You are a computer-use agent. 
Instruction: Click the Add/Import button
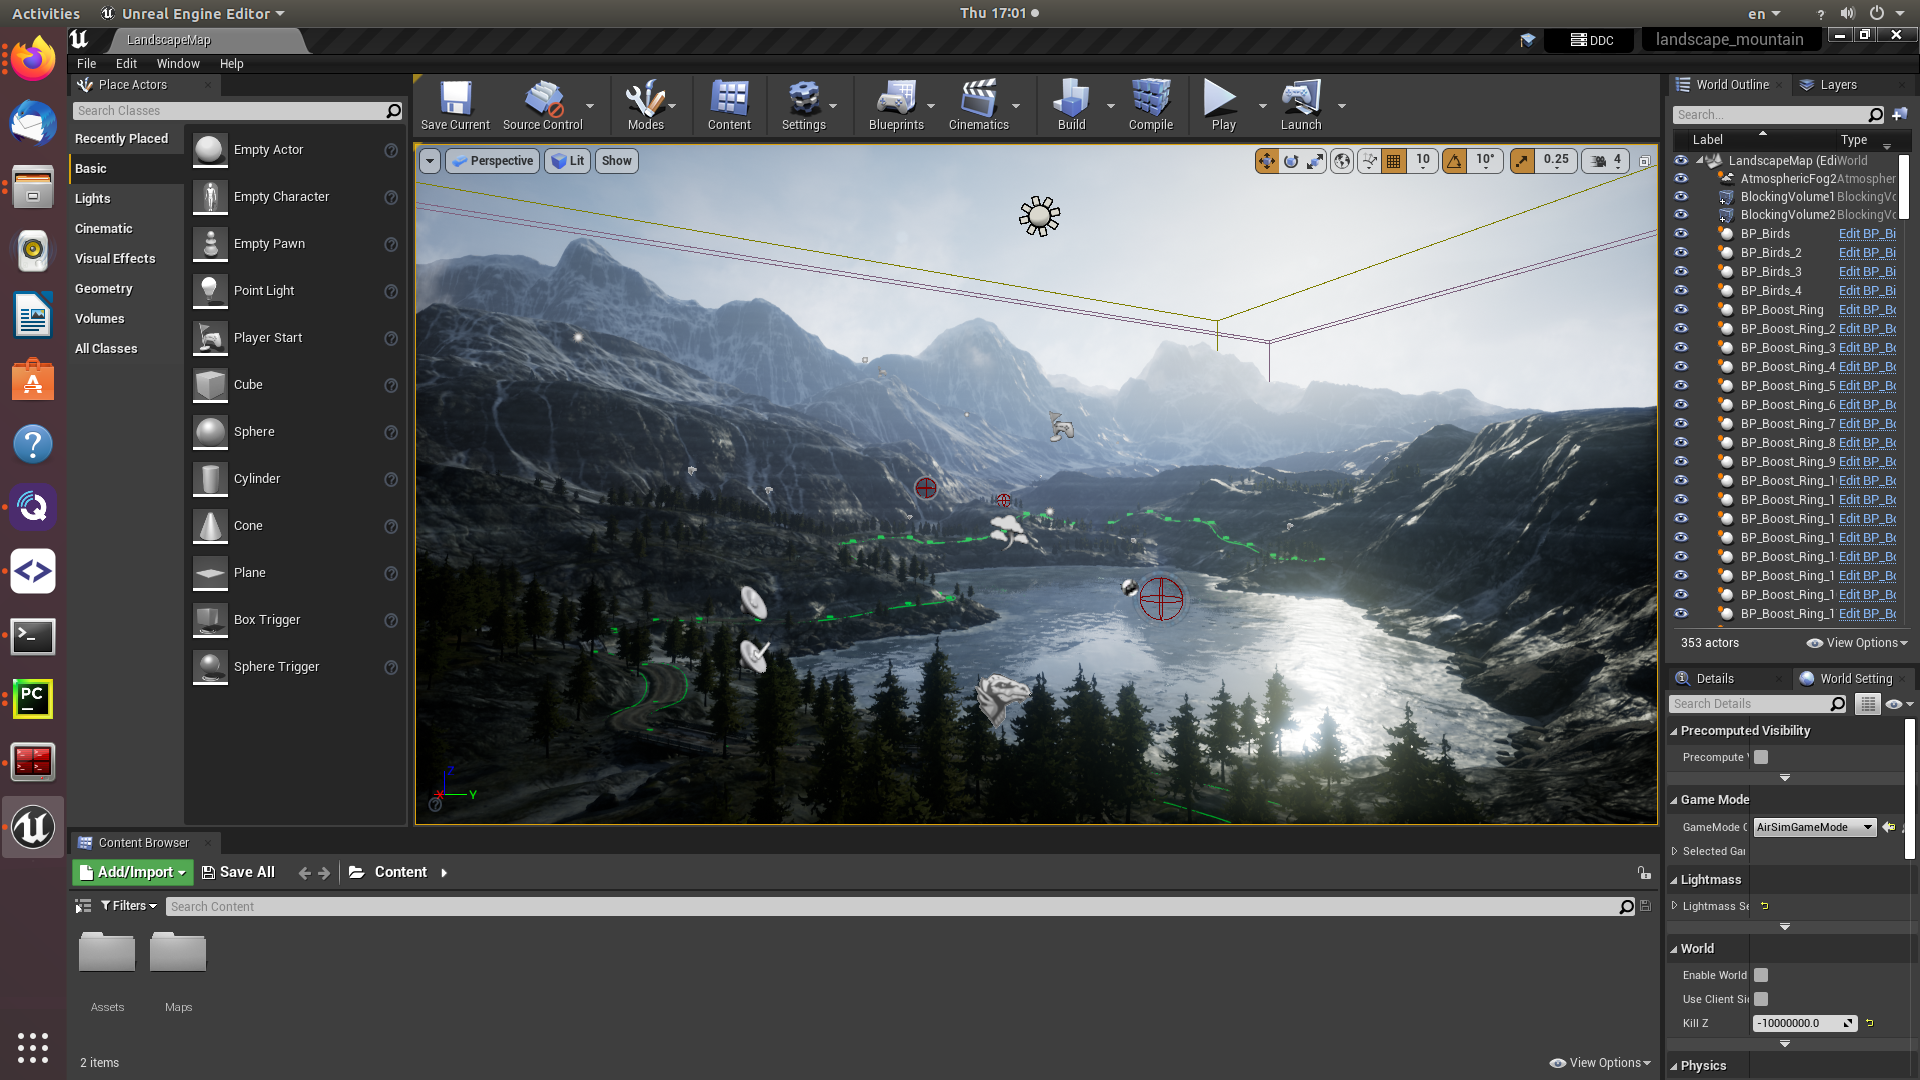[x=132, y=872]
